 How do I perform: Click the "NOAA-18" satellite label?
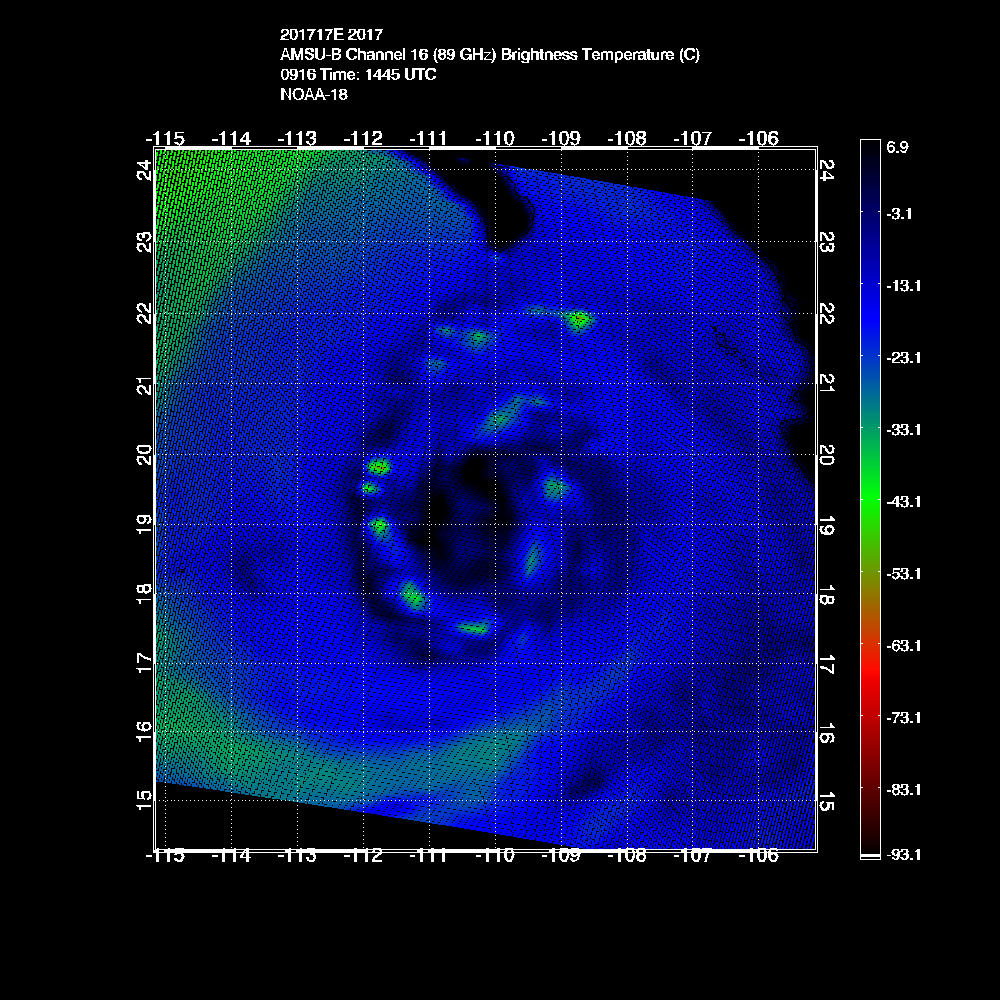[x=314, y=94]
